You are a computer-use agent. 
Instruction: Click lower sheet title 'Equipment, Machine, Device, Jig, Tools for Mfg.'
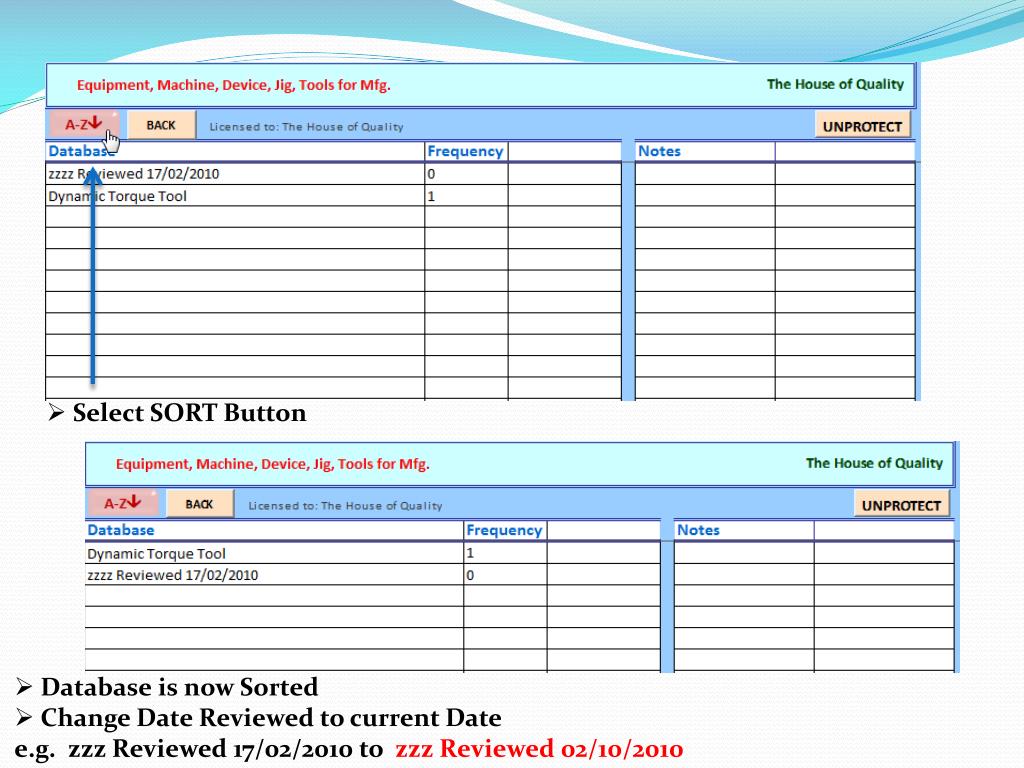pos(272,464)
